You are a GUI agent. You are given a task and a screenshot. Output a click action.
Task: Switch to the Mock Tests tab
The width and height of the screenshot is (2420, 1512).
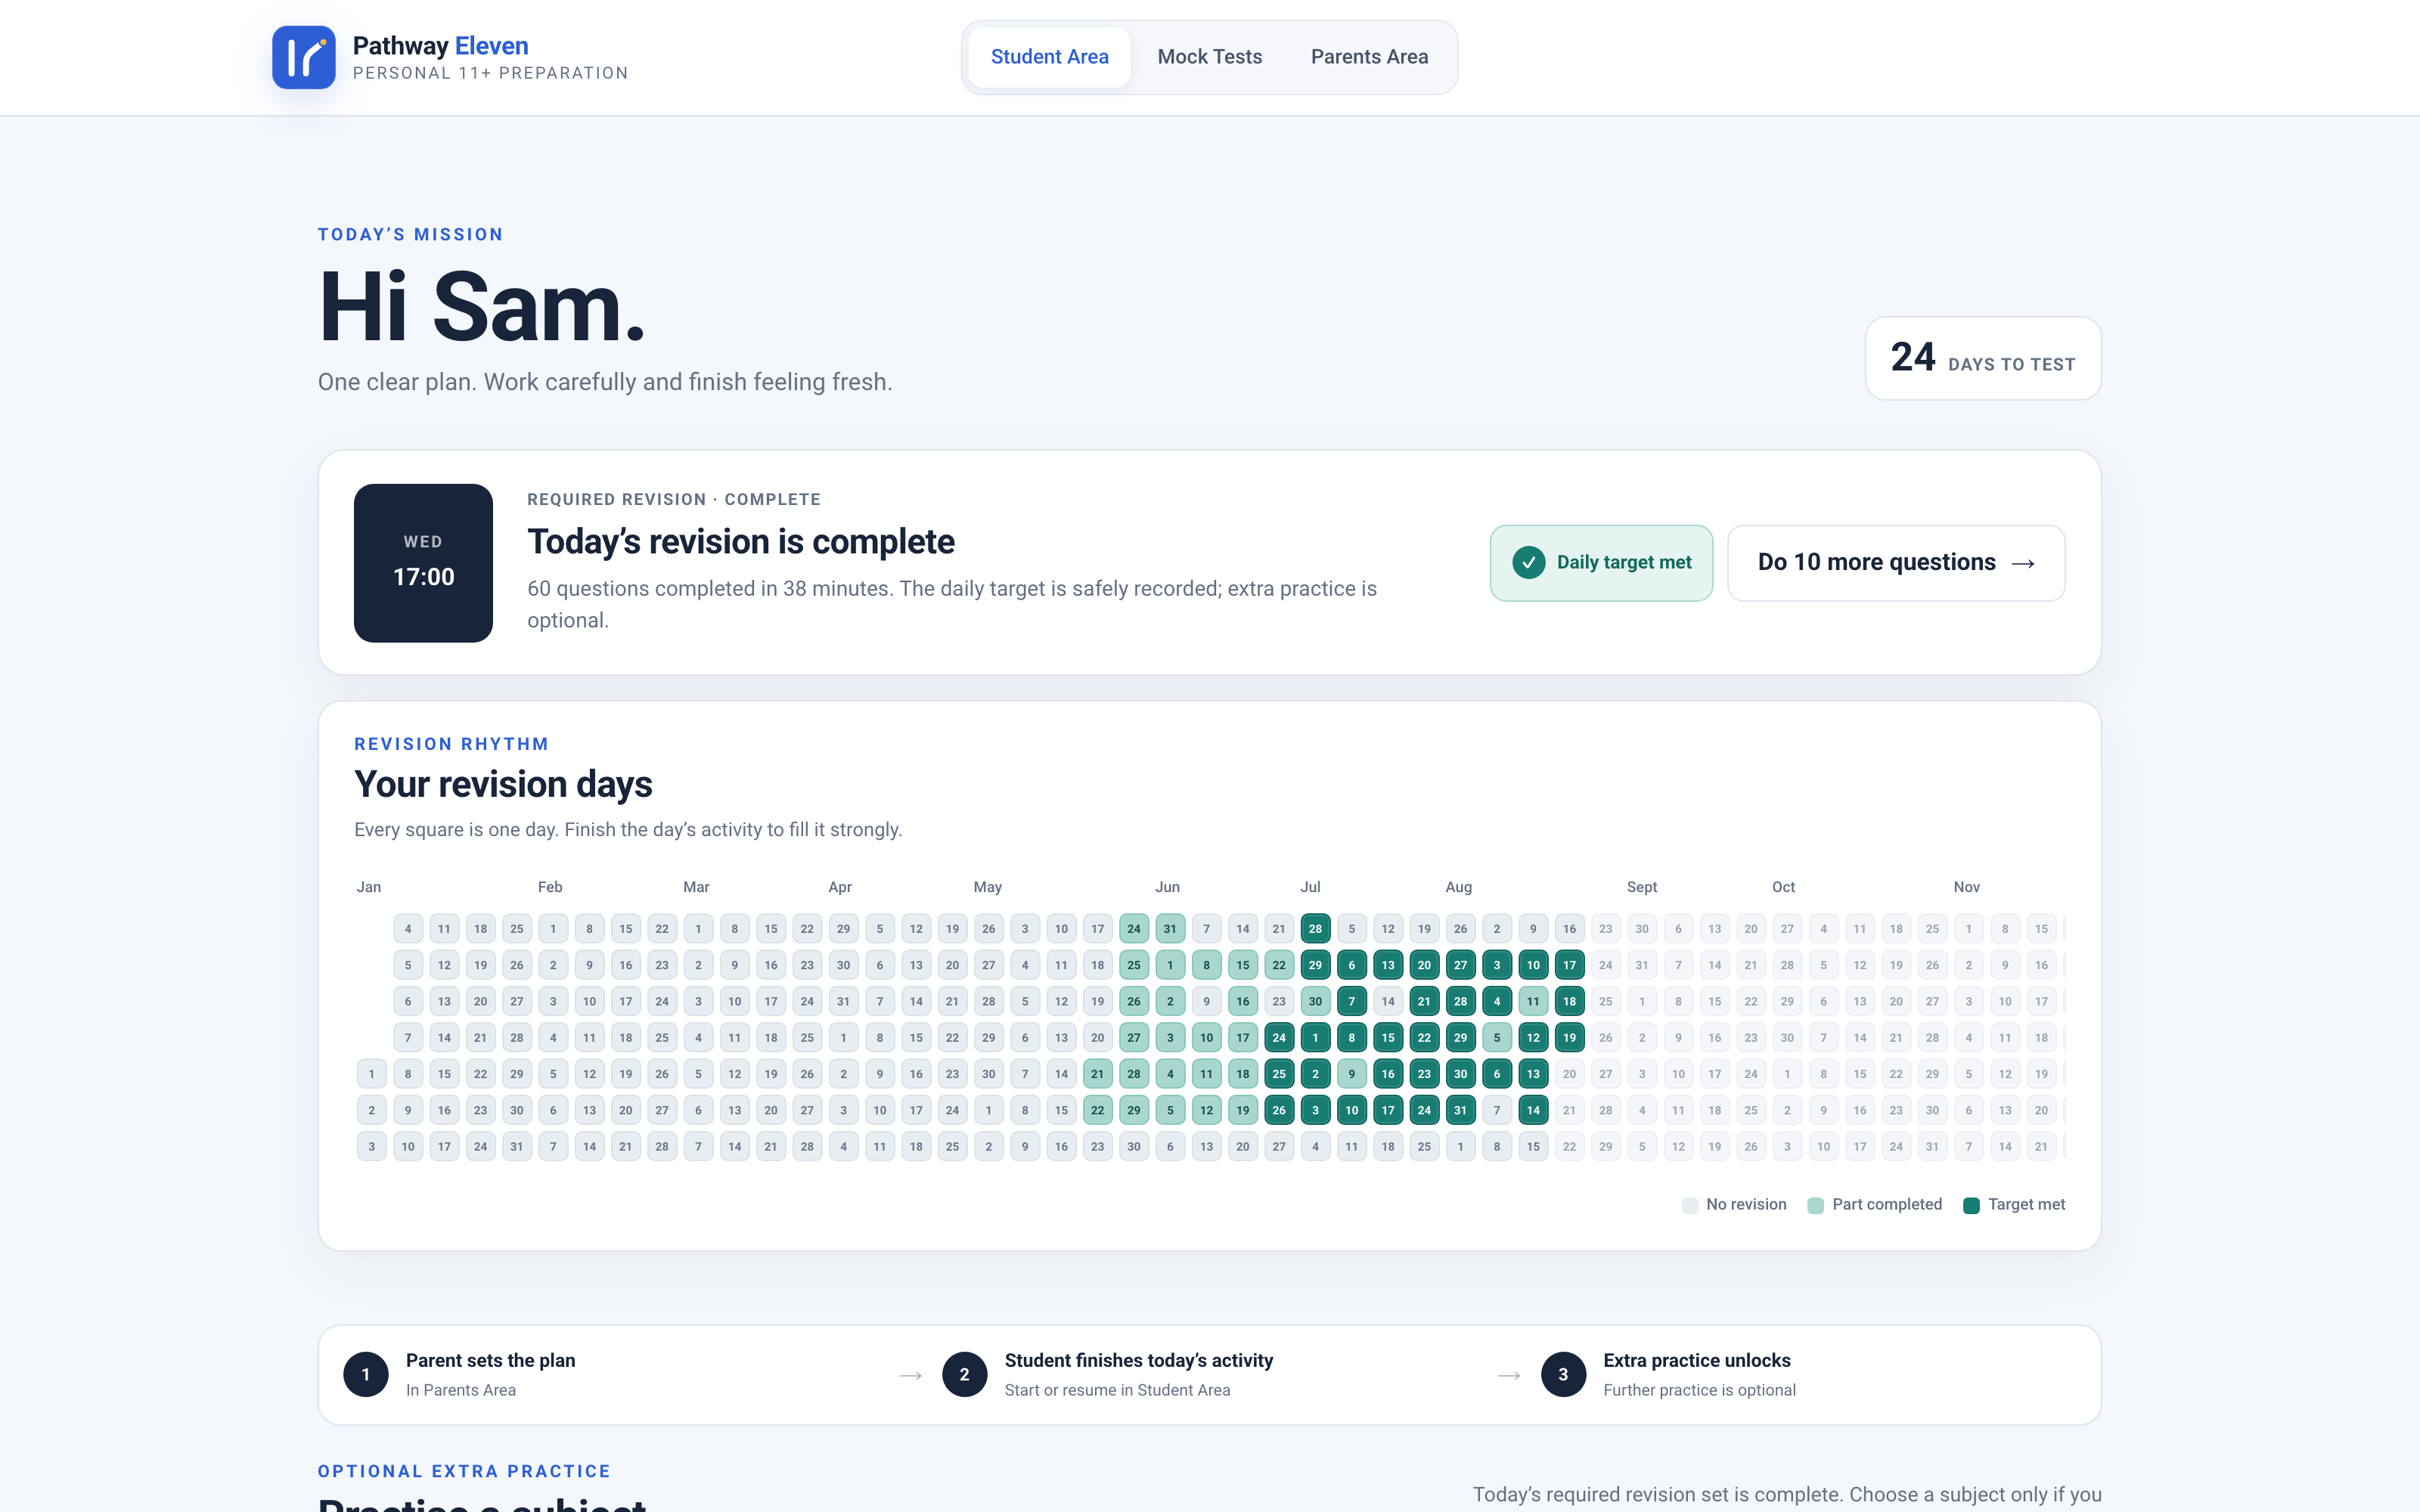[x=1209, y=57]
